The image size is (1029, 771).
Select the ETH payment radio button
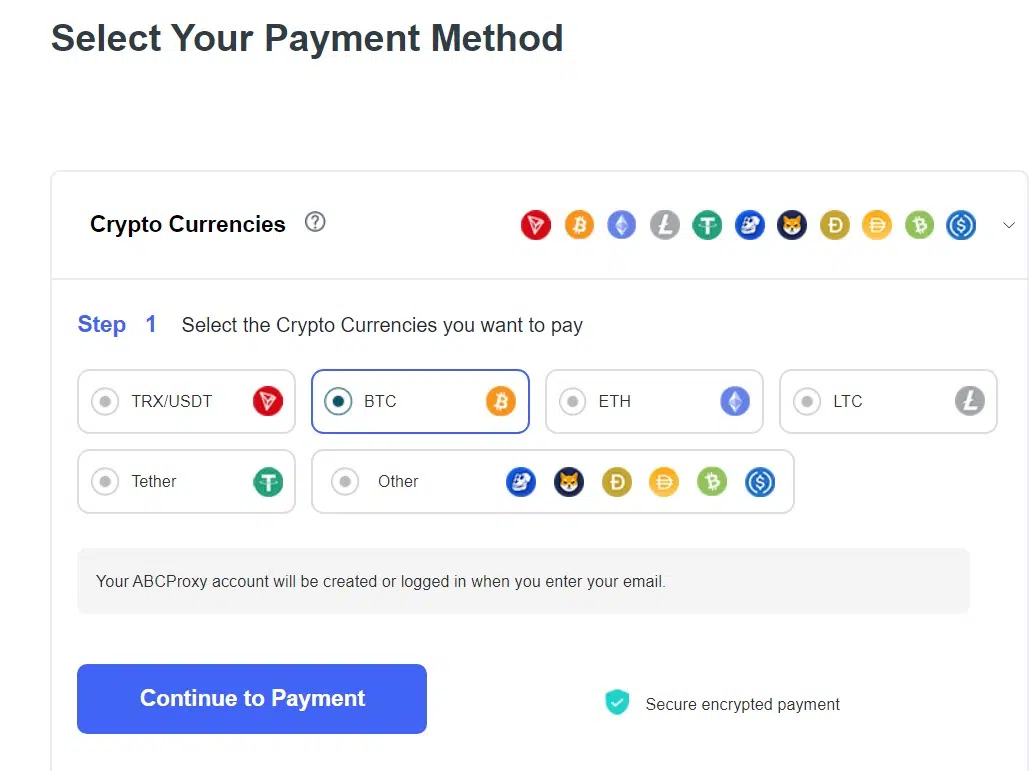573,401
